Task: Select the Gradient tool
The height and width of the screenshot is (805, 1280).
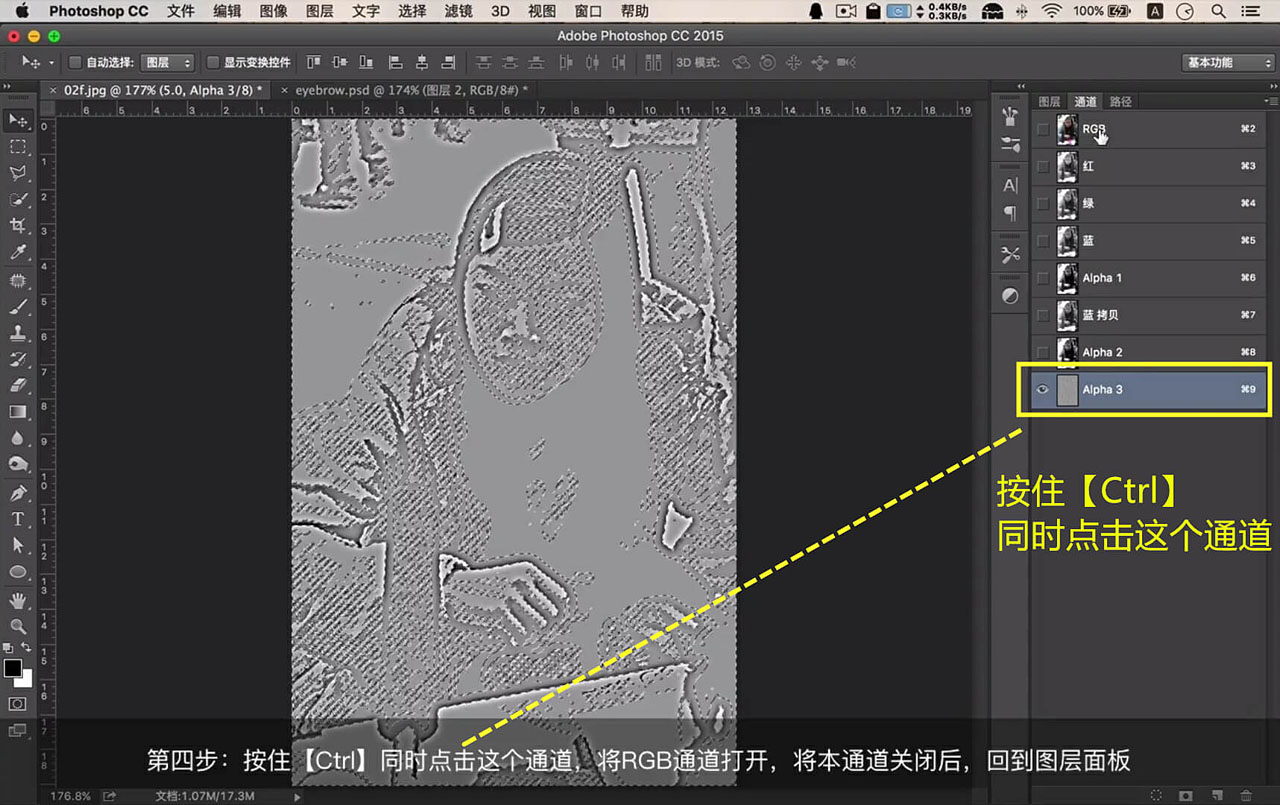Action: [17, 411]
